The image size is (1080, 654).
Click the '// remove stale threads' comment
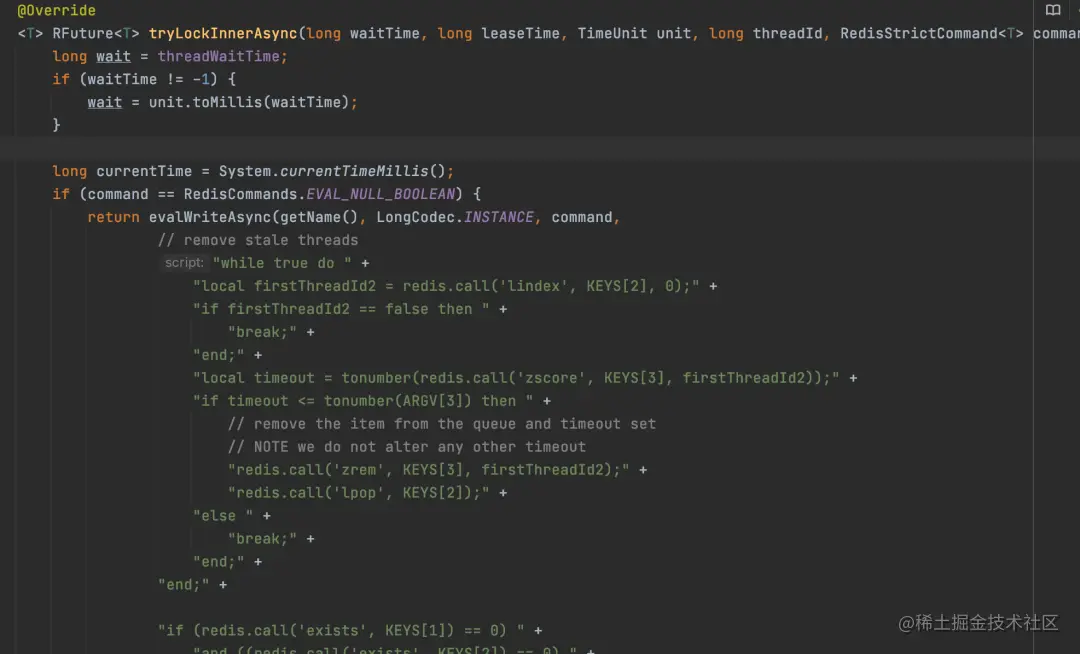coord(258,240)
